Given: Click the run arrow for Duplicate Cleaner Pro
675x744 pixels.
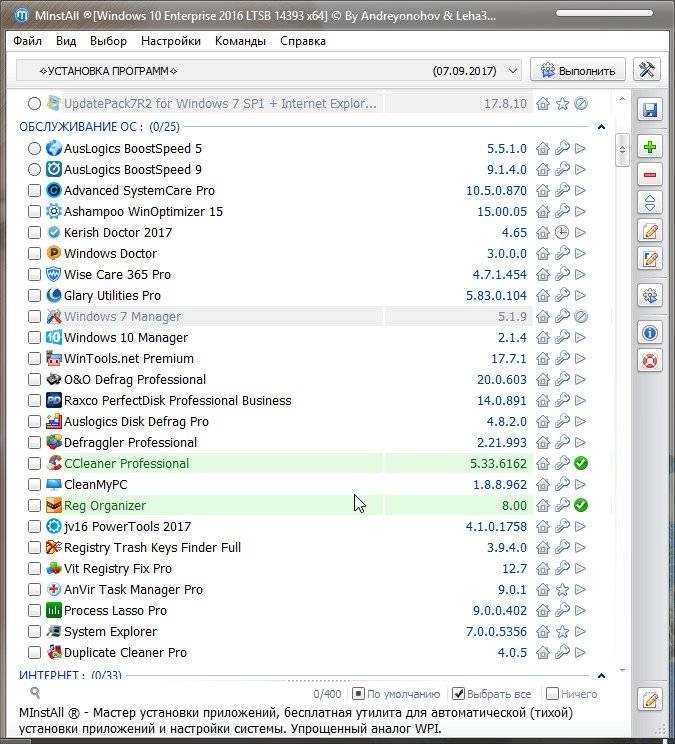Looking at the screenshot, I should [x=580, y=652].
